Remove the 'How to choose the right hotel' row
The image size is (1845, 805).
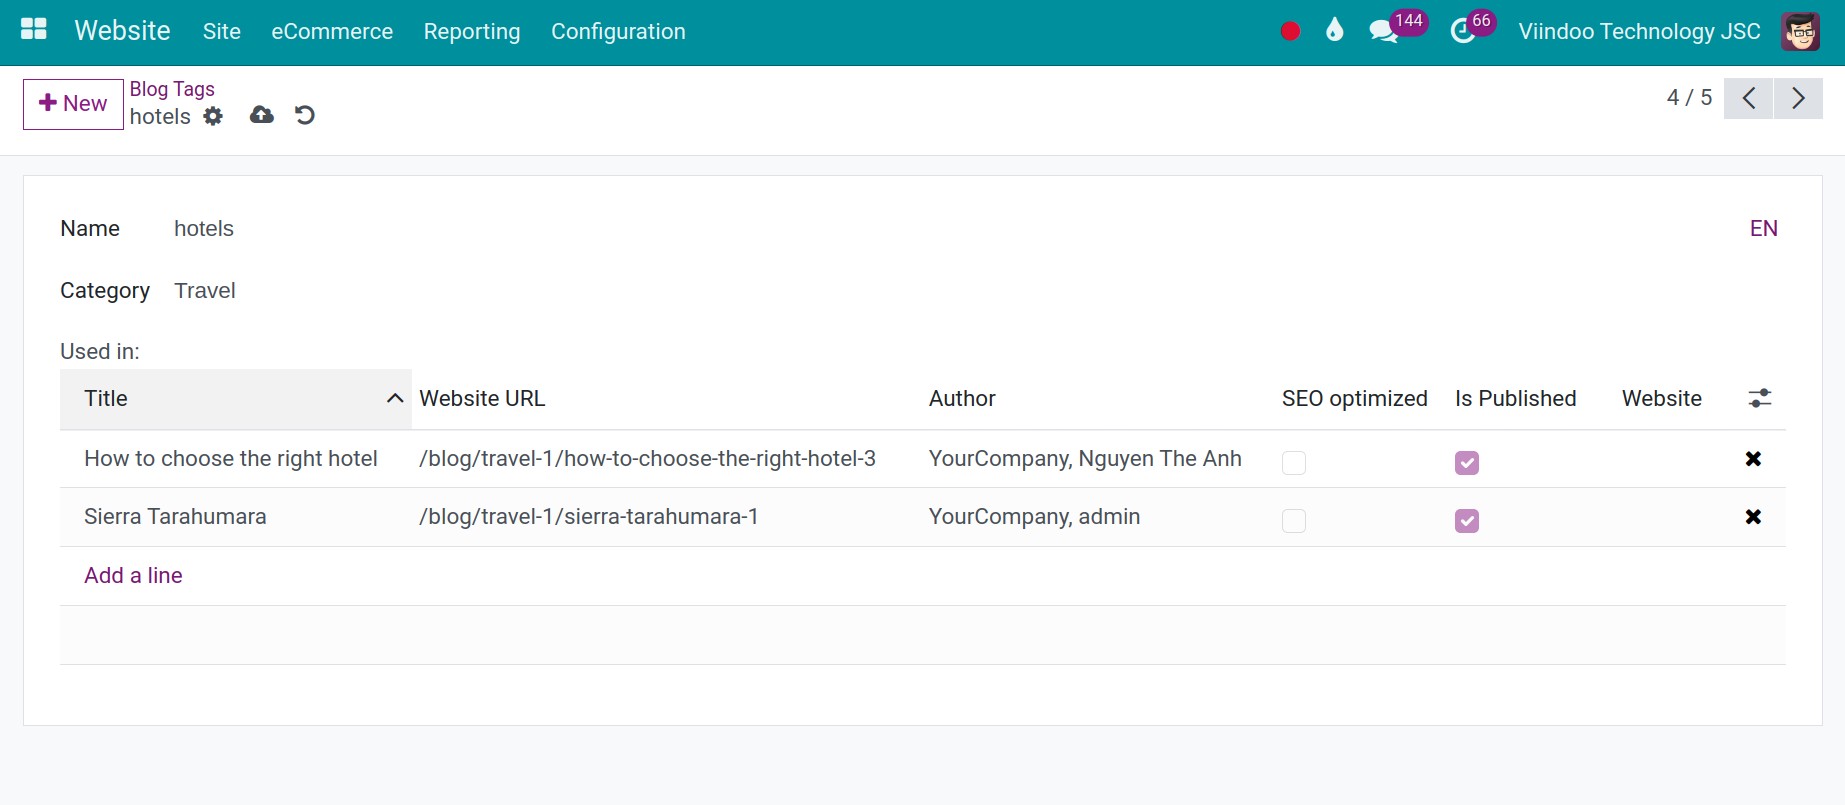tap(1753, 458)
